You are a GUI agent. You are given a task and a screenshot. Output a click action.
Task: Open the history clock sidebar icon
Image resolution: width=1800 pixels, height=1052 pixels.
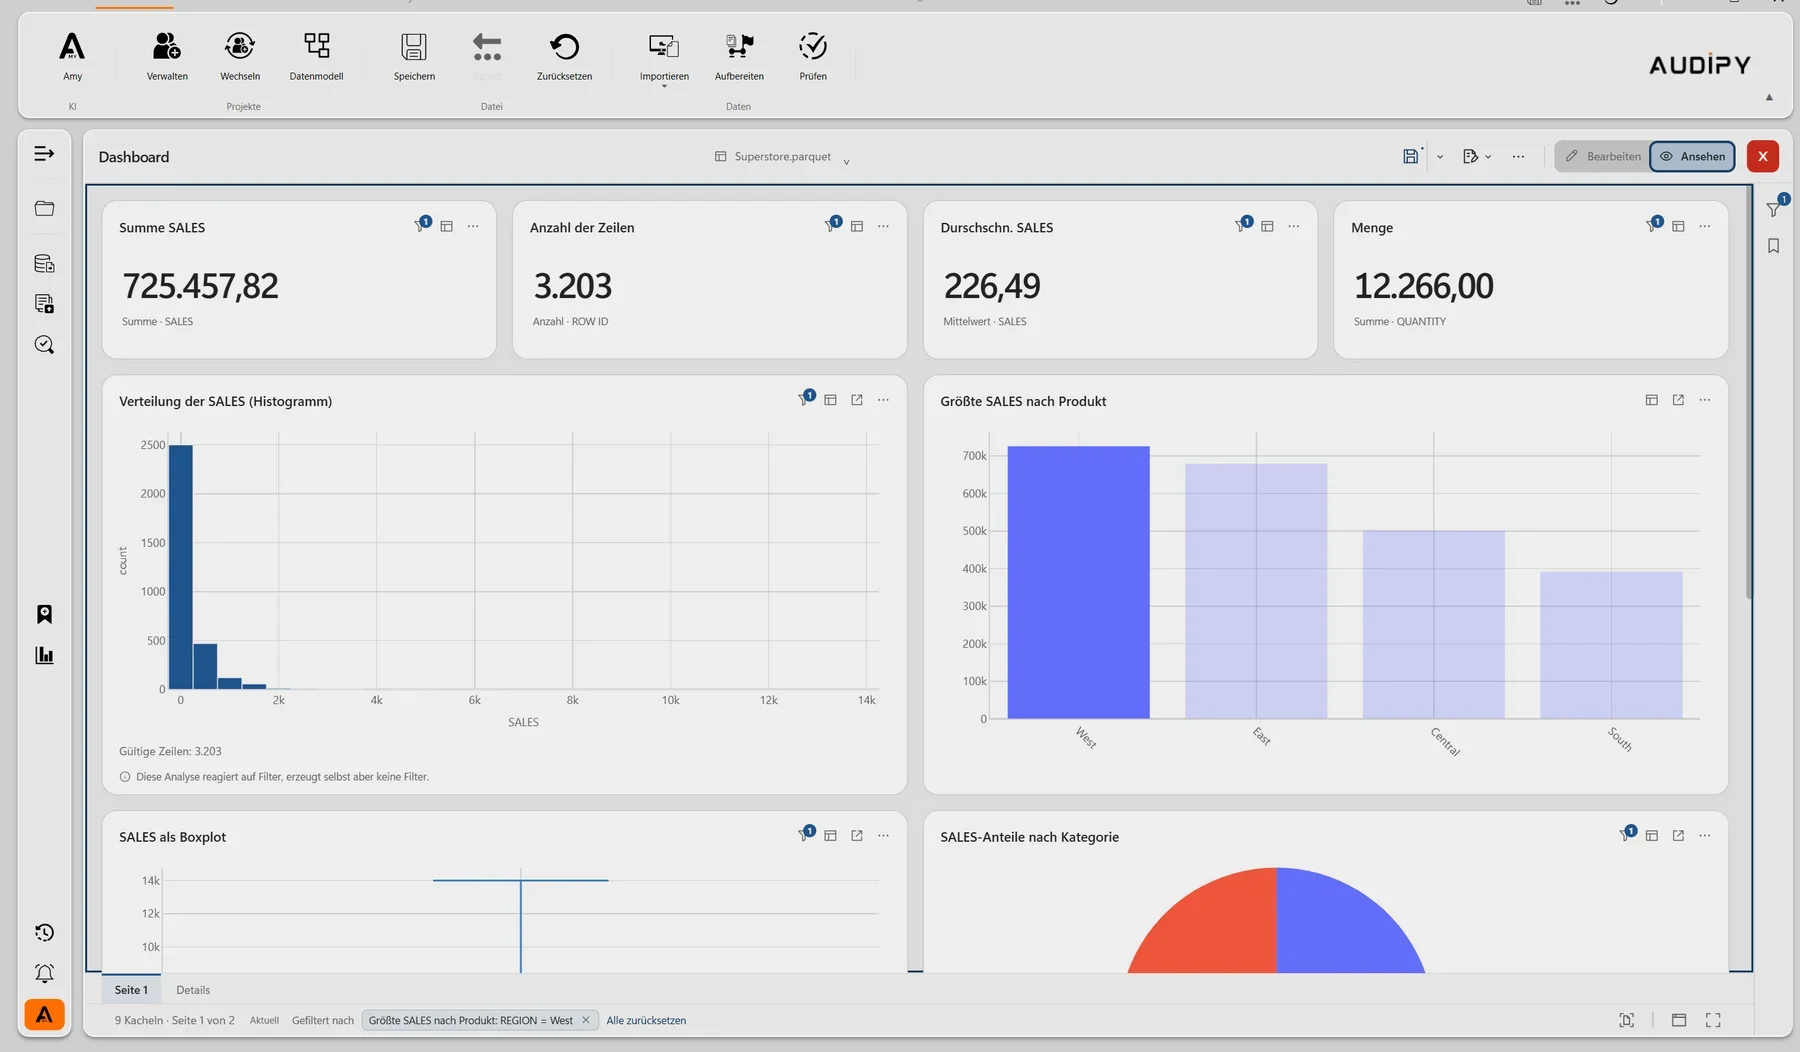pos(44,933)
